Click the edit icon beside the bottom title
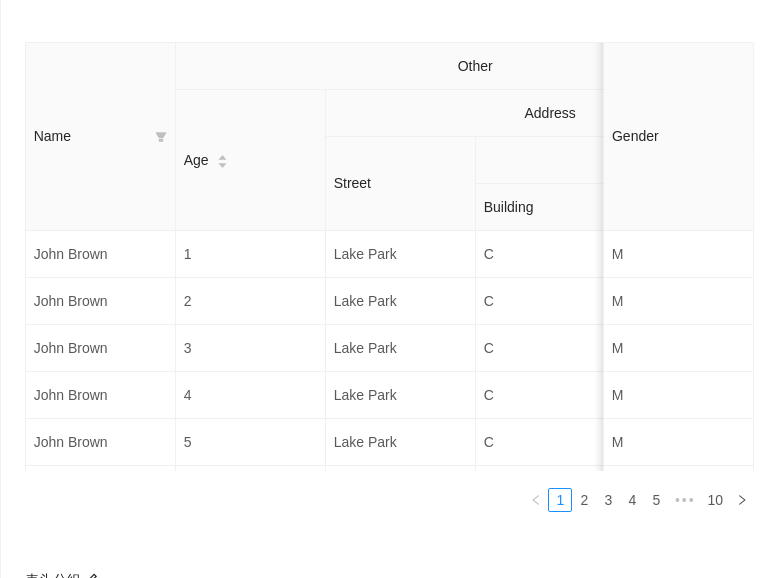 pos(93,575)
